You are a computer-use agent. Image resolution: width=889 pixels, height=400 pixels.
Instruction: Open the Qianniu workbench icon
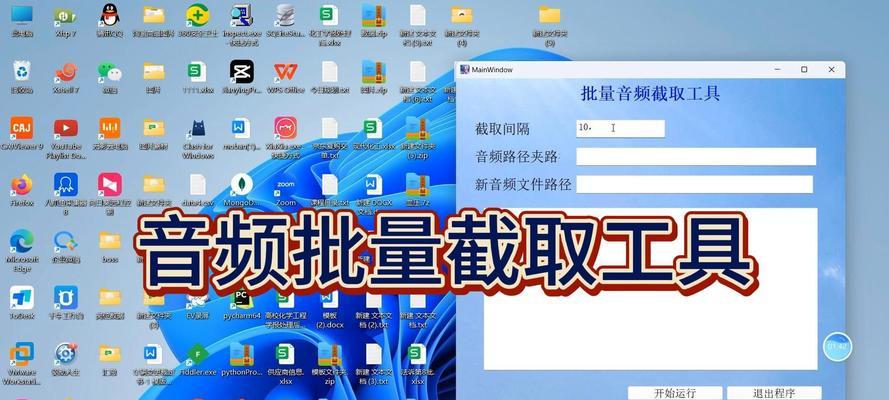[66, 297]
